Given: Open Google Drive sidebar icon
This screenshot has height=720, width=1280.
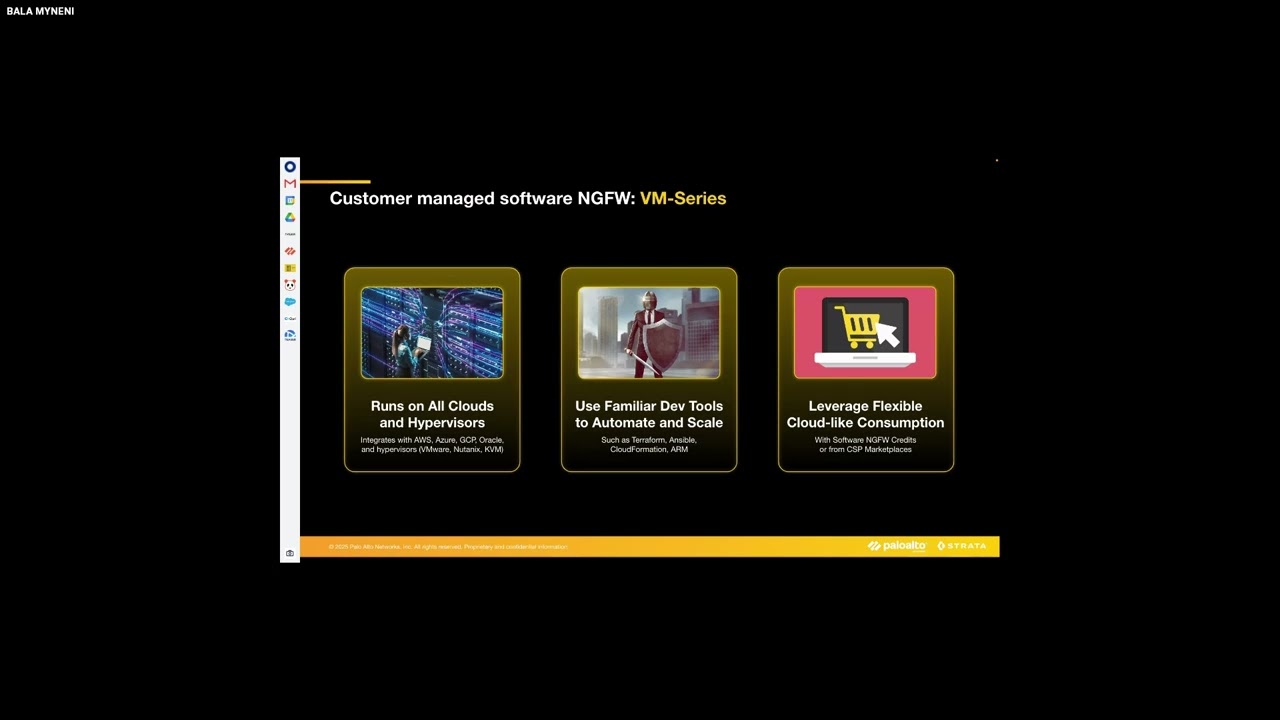Looking at the screenshot, I should tap(290, 218).
